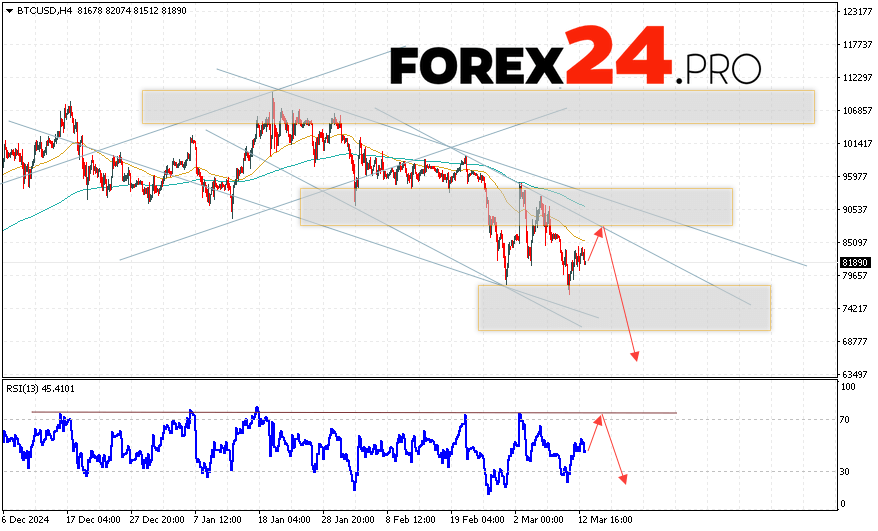Select the lower gray support zone

[x=624, y=307]
